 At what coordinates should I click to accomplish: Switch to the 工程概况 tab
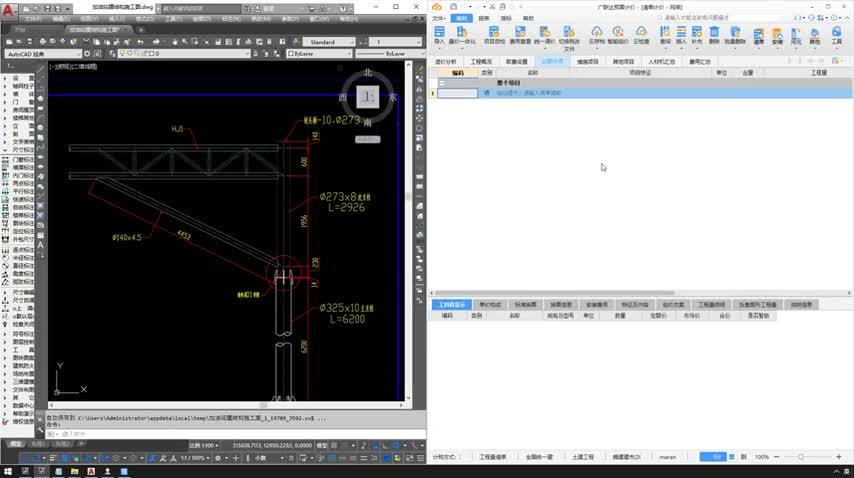(481, 61)
